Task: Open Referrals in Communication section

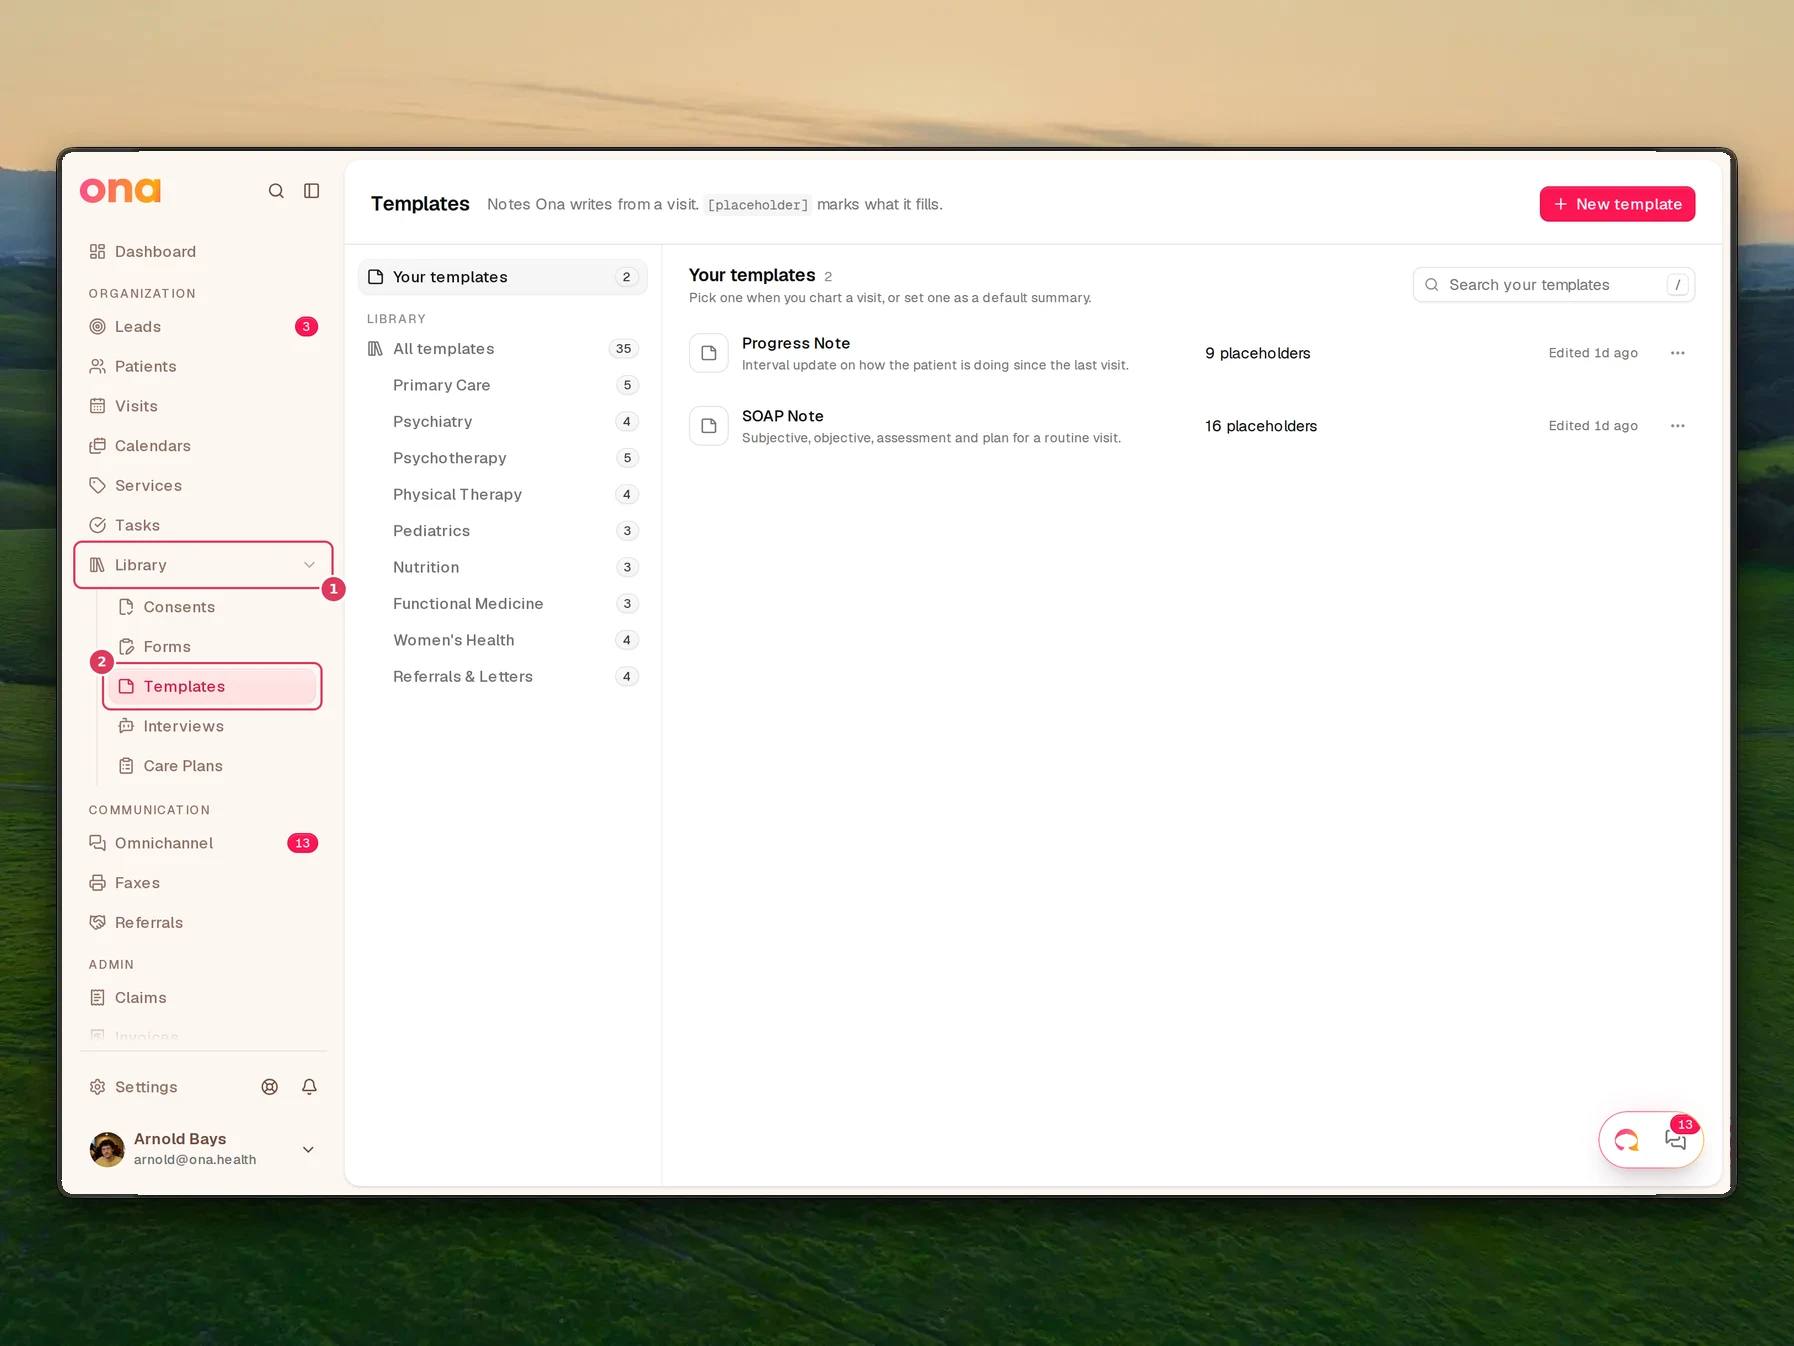Action: point(203,923)
